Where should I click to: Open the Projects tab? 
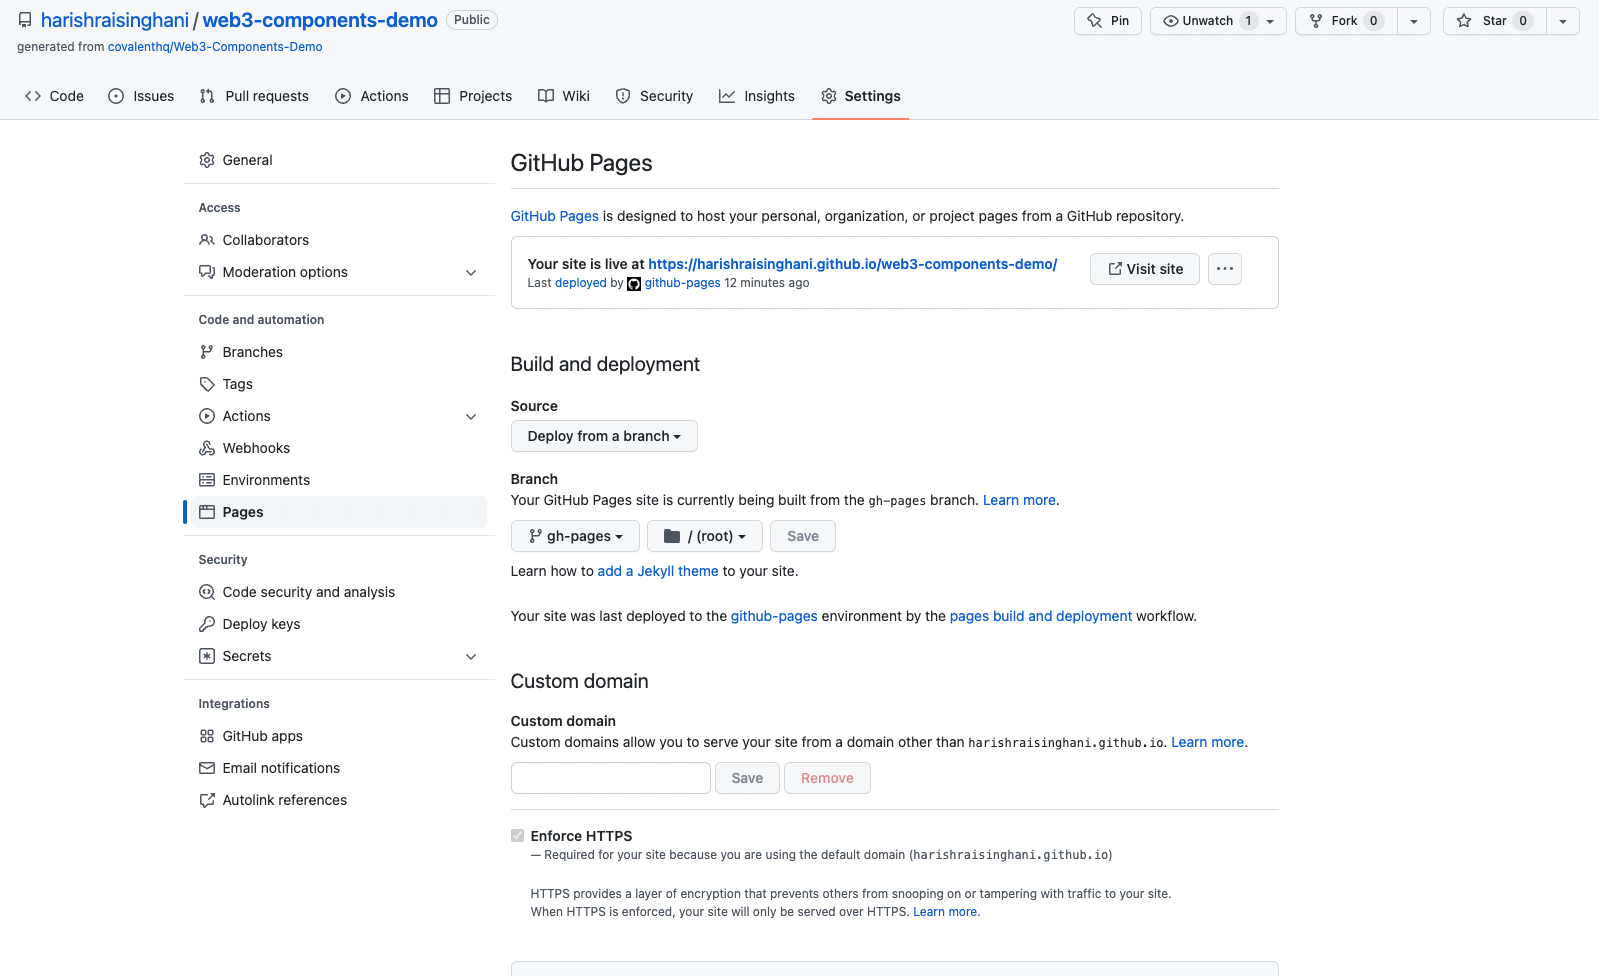[x=473, y=96]
